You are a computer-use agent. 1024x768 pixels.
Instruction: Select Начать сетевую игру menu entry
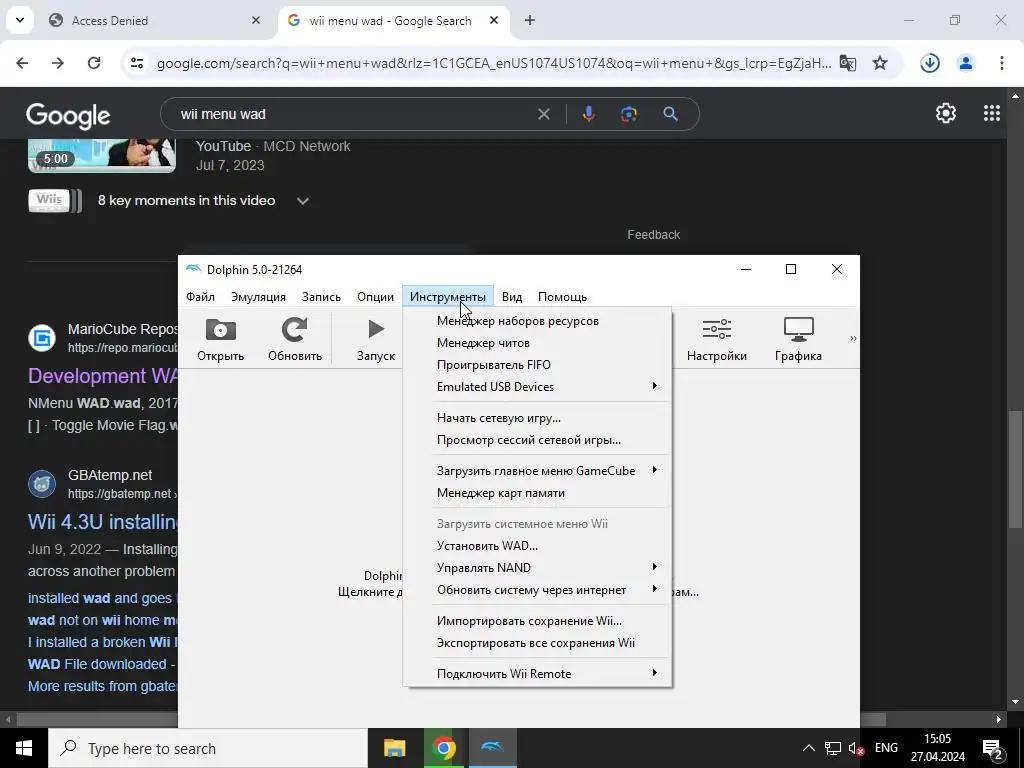(537, 418)
